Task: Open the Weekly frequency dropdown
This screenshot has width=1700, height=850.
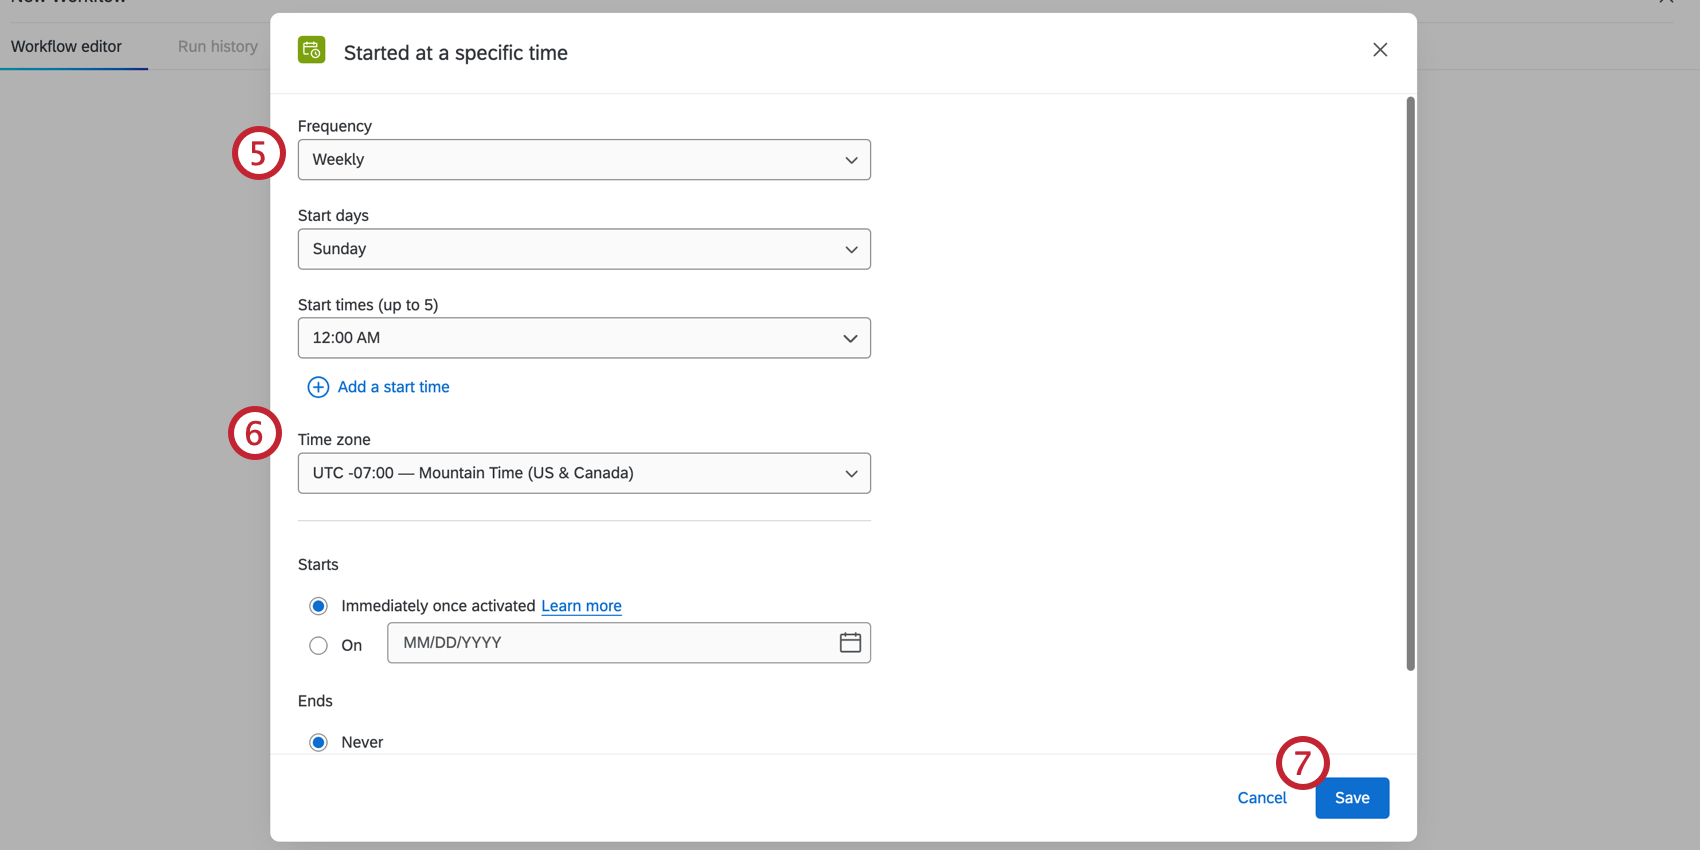Action: pos(583,160)
